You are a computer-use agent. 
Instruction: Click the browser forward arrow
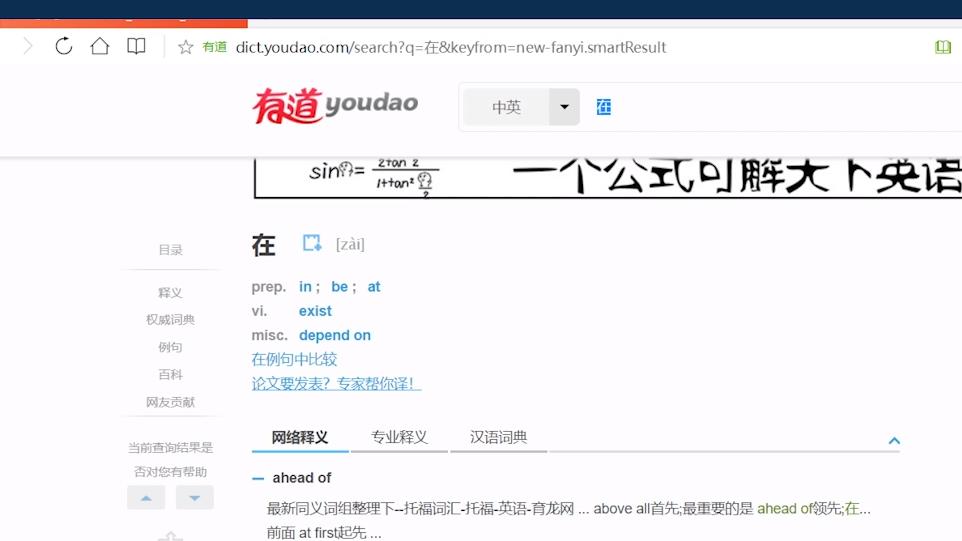(x=28, y=47)
